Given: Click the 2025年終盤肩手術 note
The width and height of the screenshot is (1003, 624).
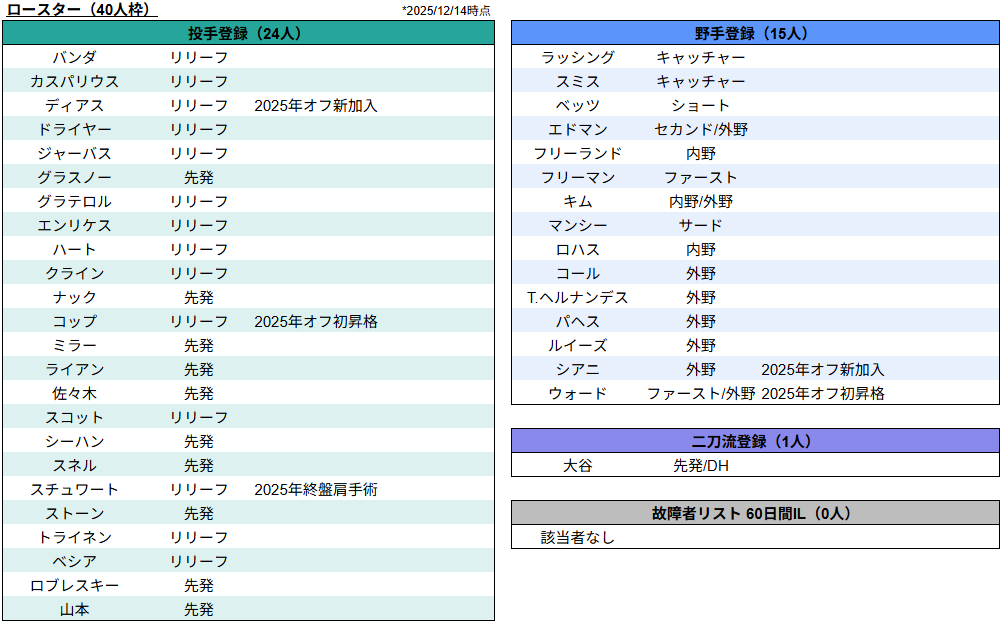Looking at the screenshot, I should click(316, 489).
